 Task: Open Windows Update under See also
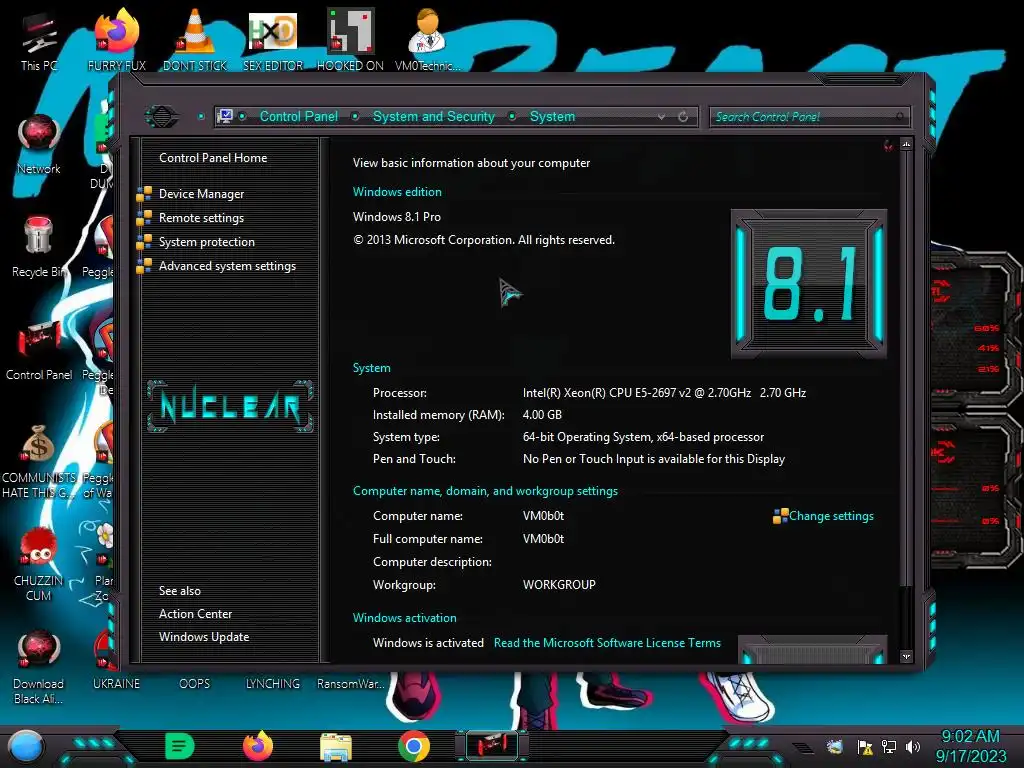point(204,637)
